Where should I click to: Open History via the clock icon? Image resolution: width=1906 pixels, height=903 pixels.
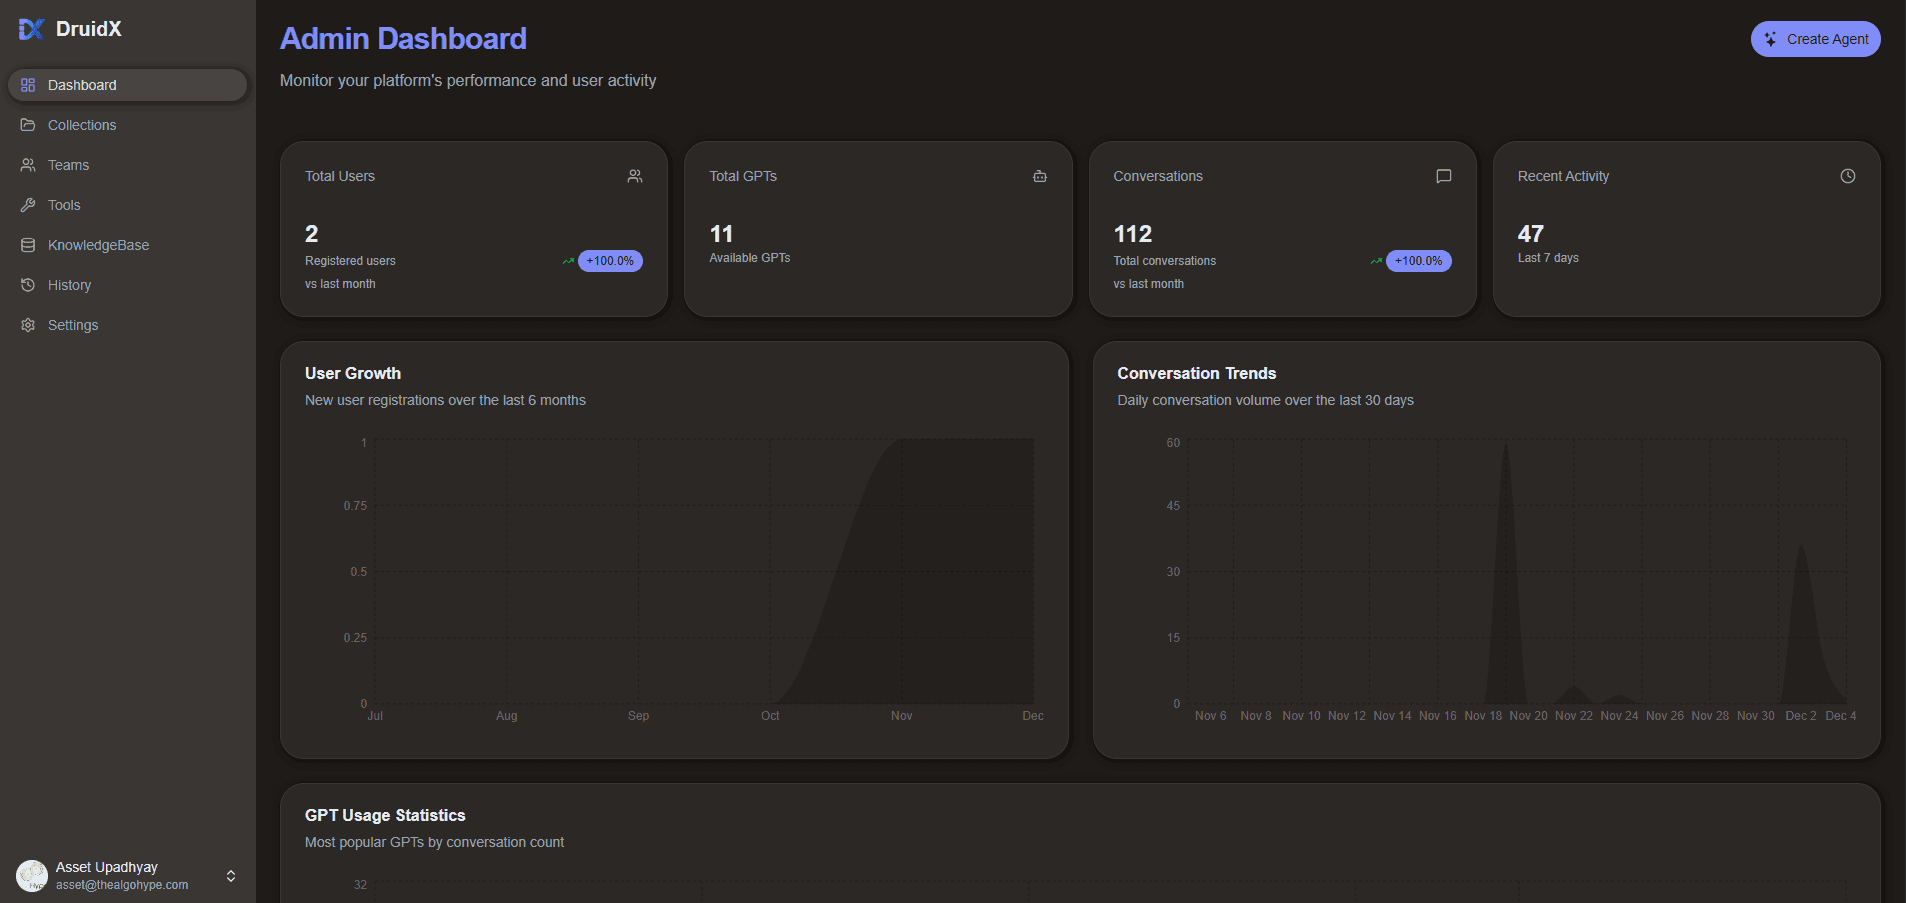pos(29,285)
